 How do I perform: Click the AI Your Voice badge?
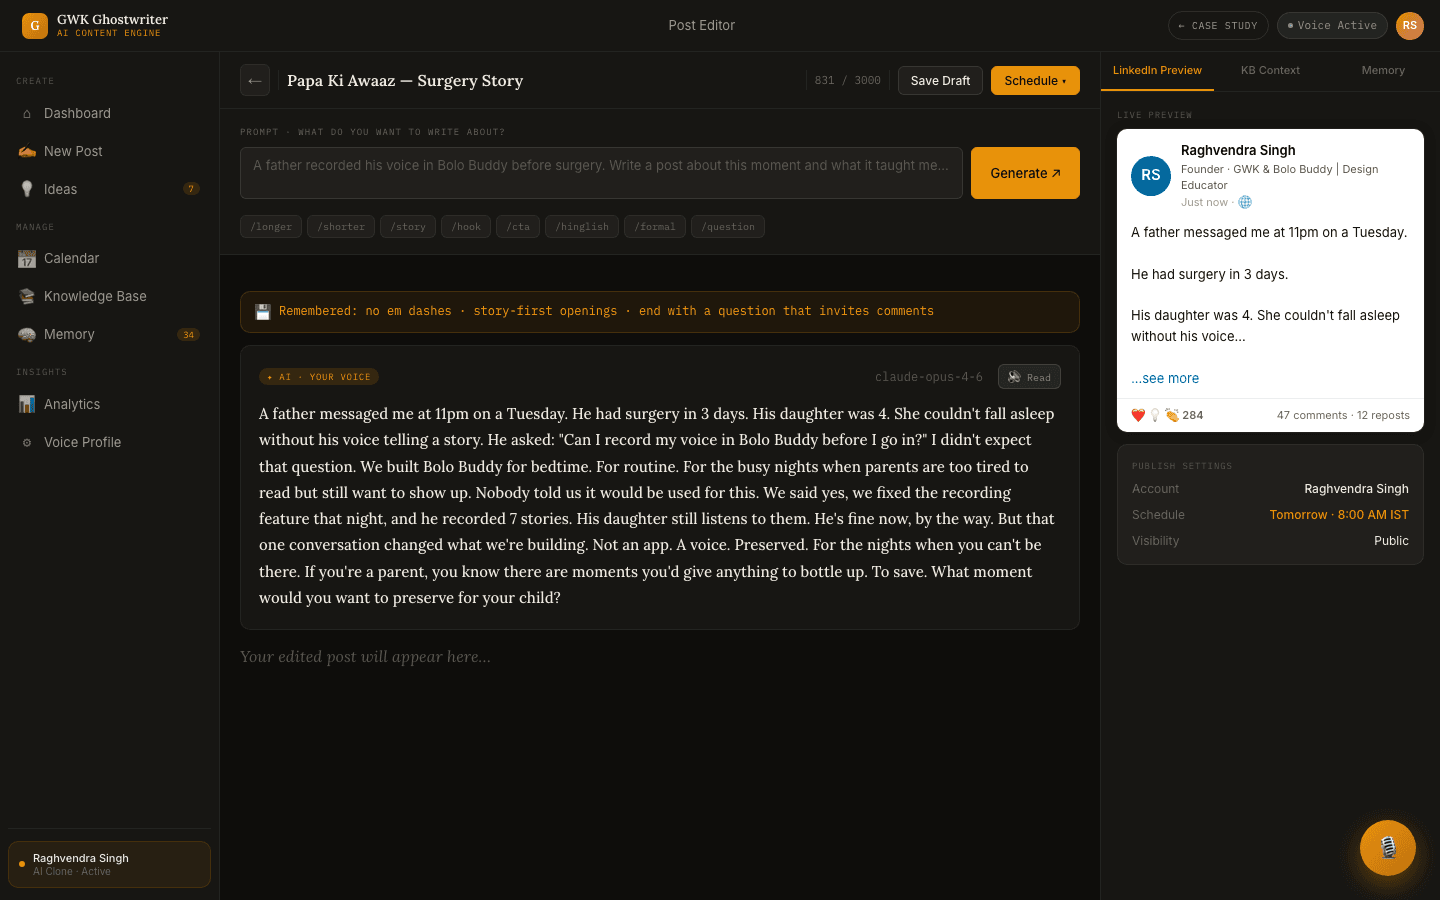319,377
